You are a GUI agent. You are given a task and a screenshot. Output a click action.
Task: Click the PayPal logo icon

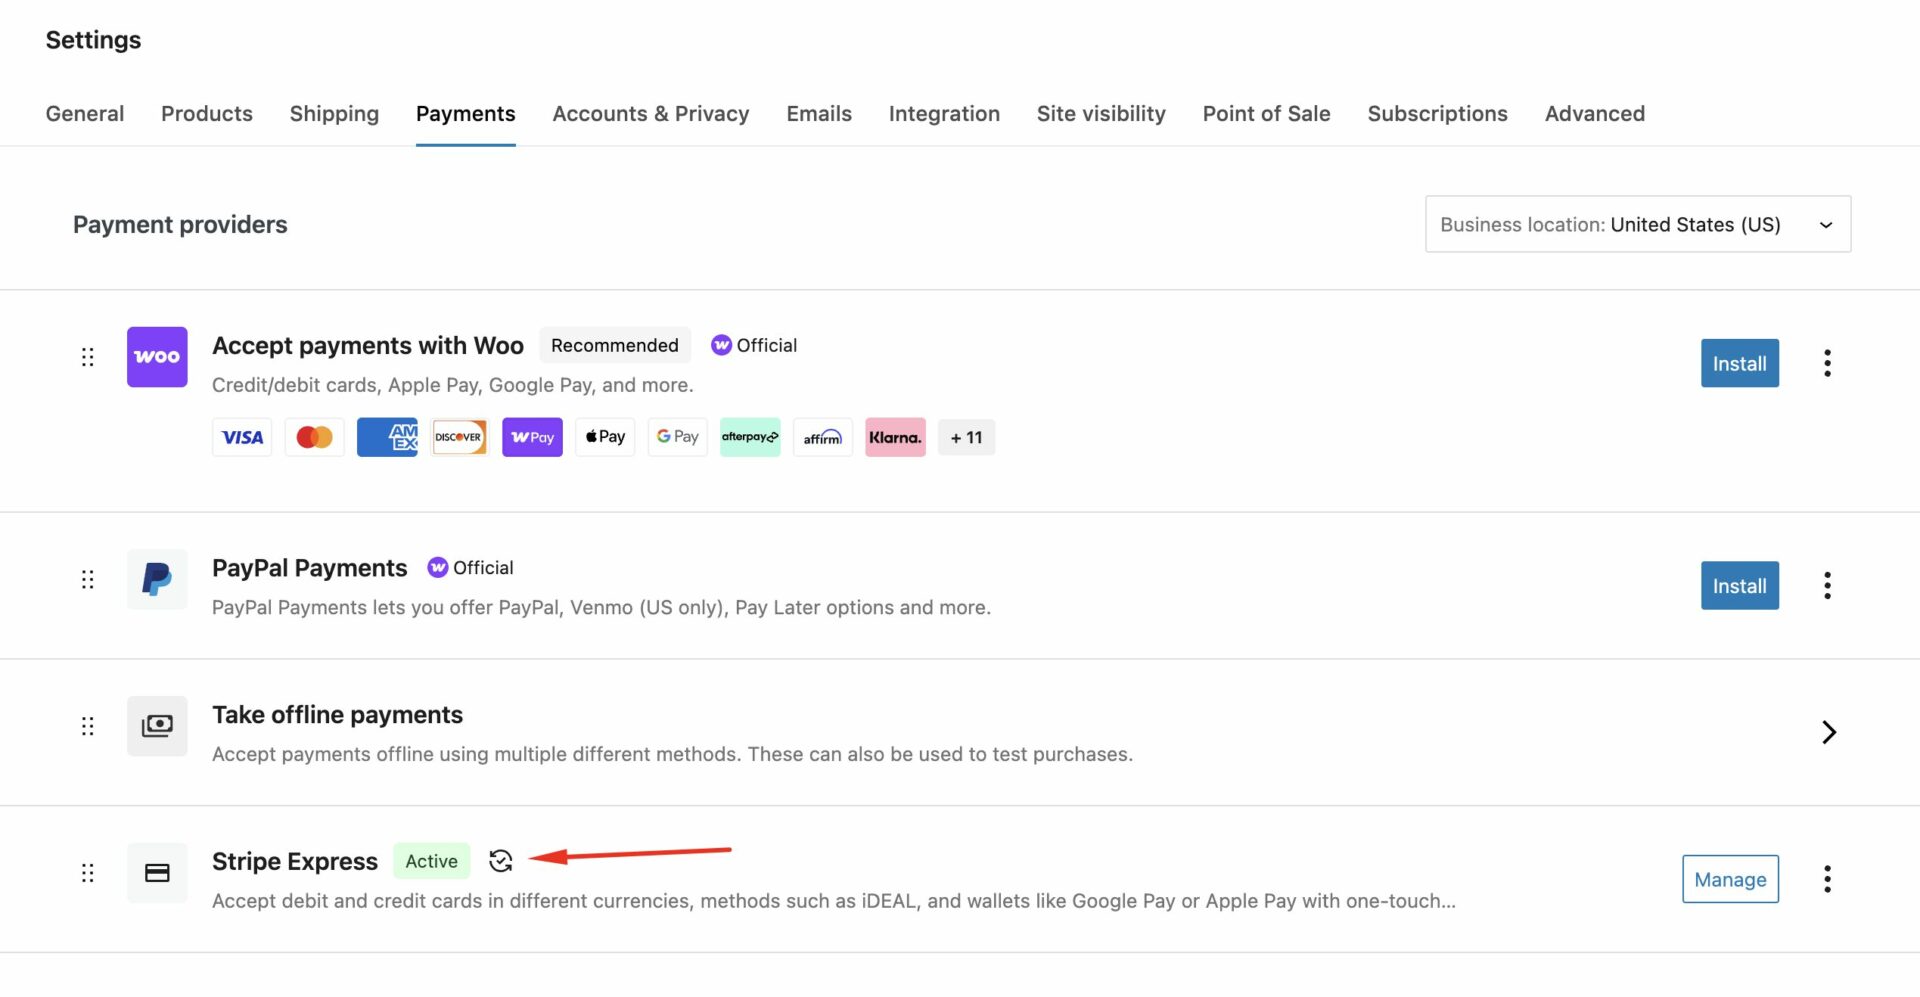tap(157, 579)
